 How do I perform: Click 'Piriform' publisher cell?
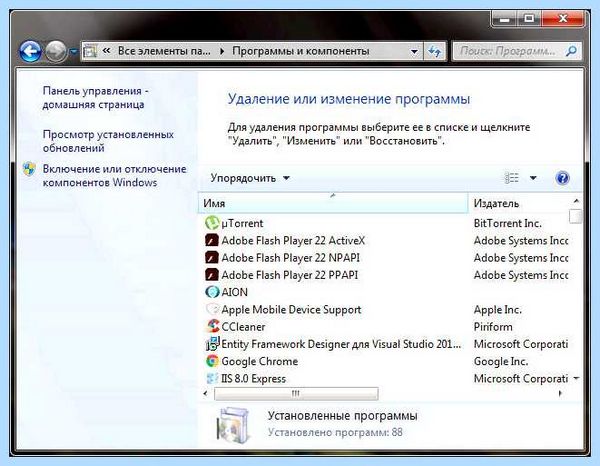pos(493,327)
